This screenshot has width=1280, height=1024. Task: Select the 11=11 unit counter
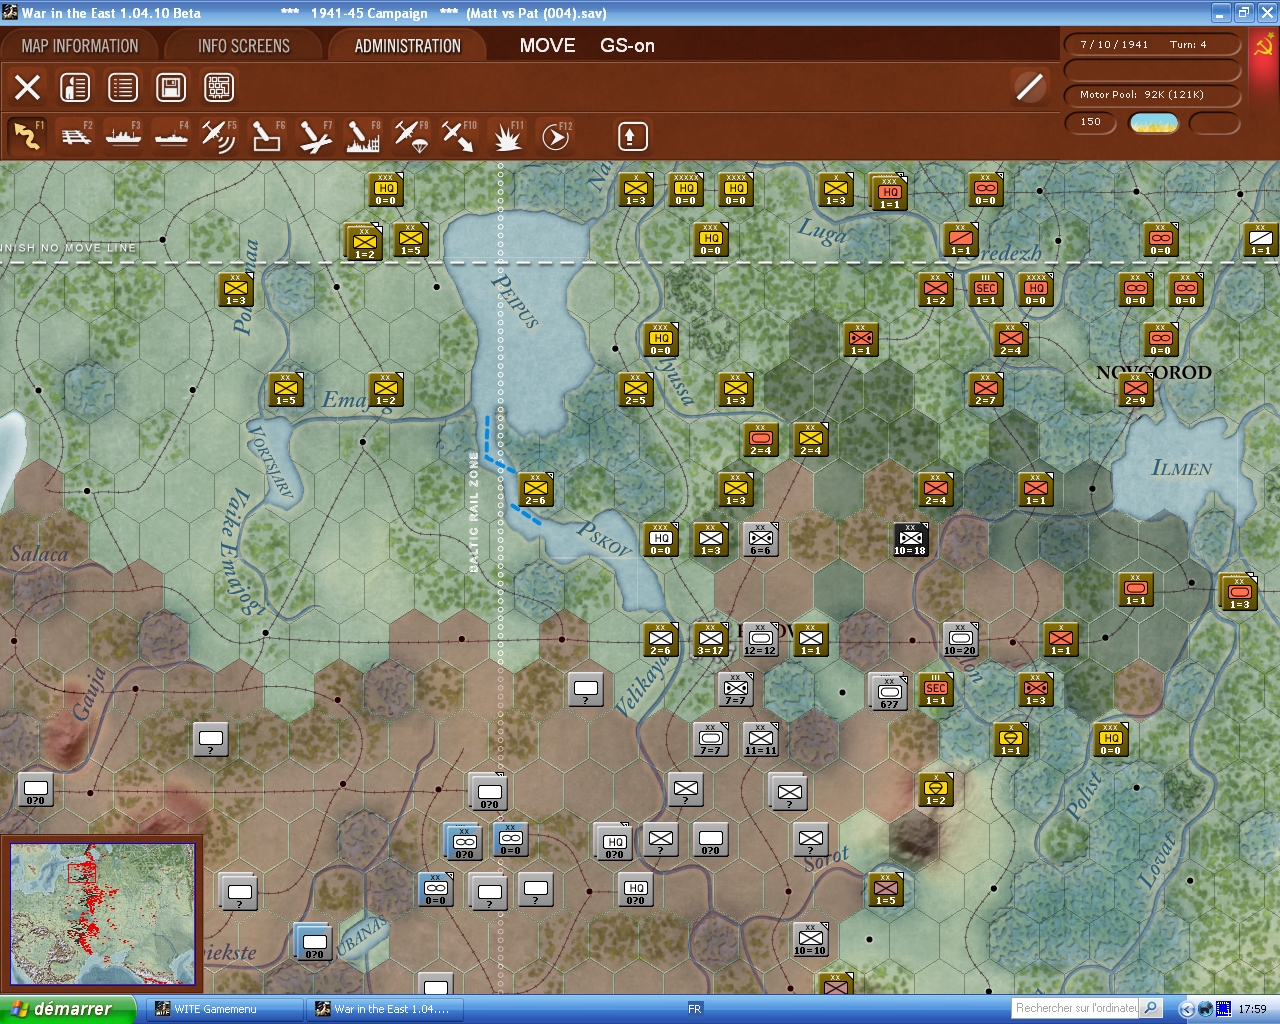coord(760,739)
